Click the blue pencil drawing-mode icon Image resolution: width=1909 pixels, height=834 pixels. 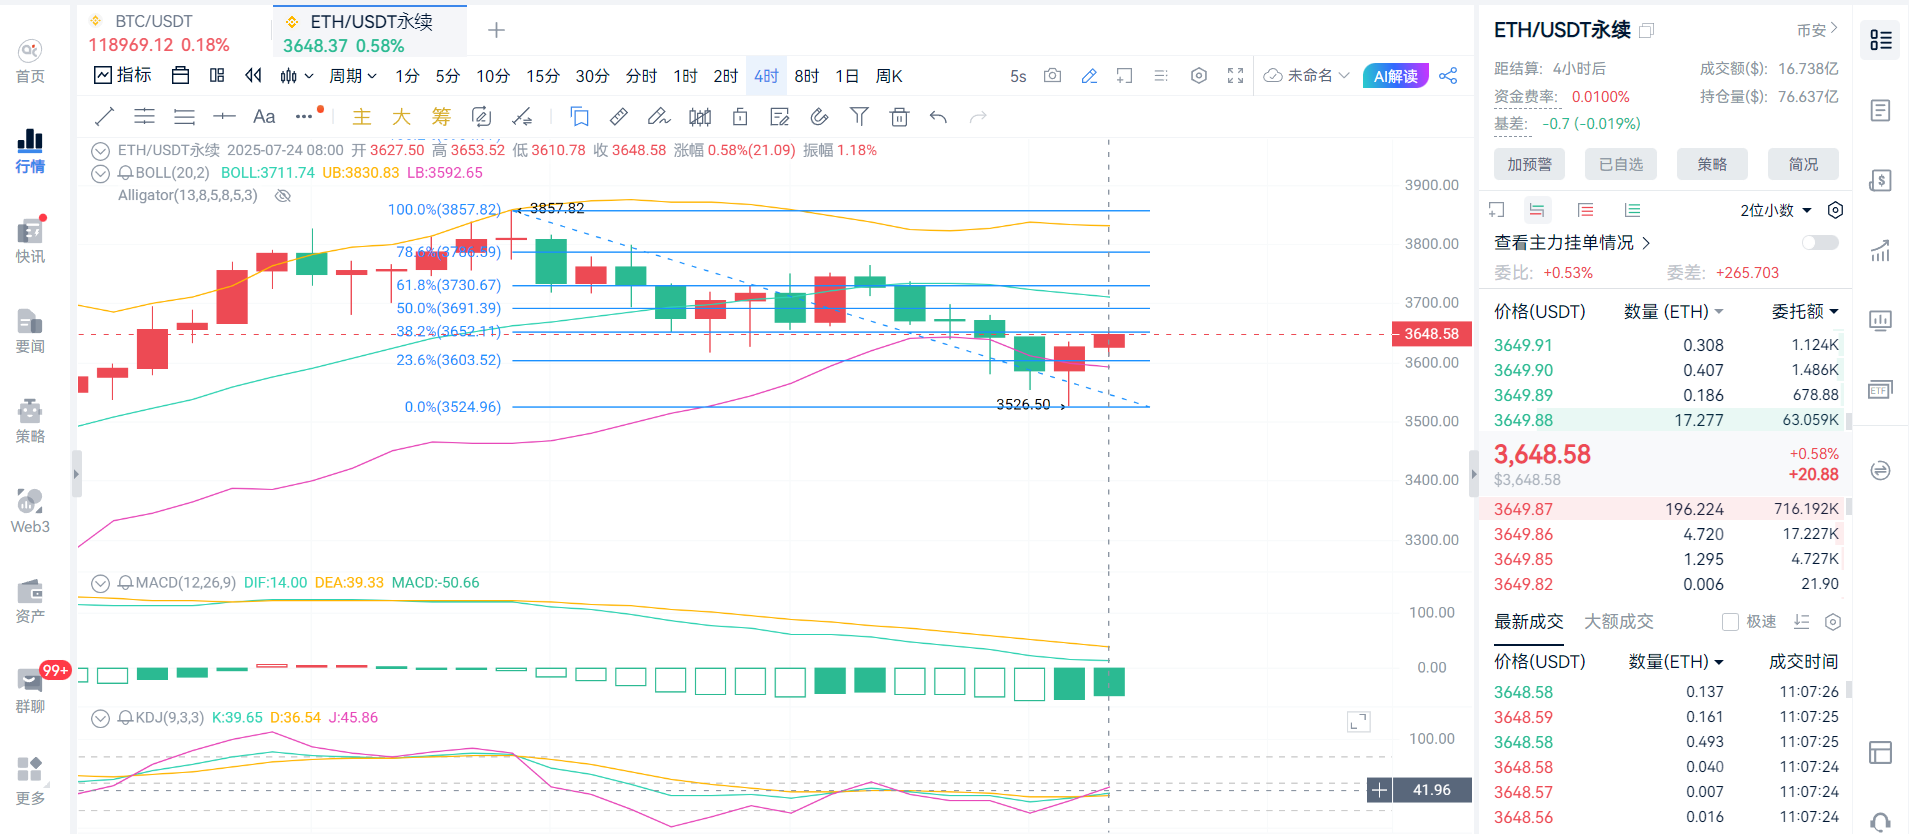1089,76
